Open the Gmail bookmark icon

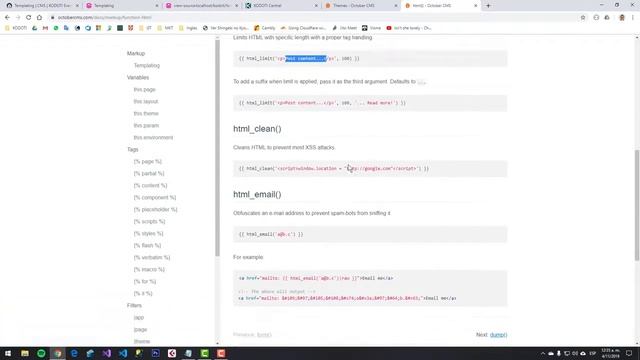click(45, 28)
